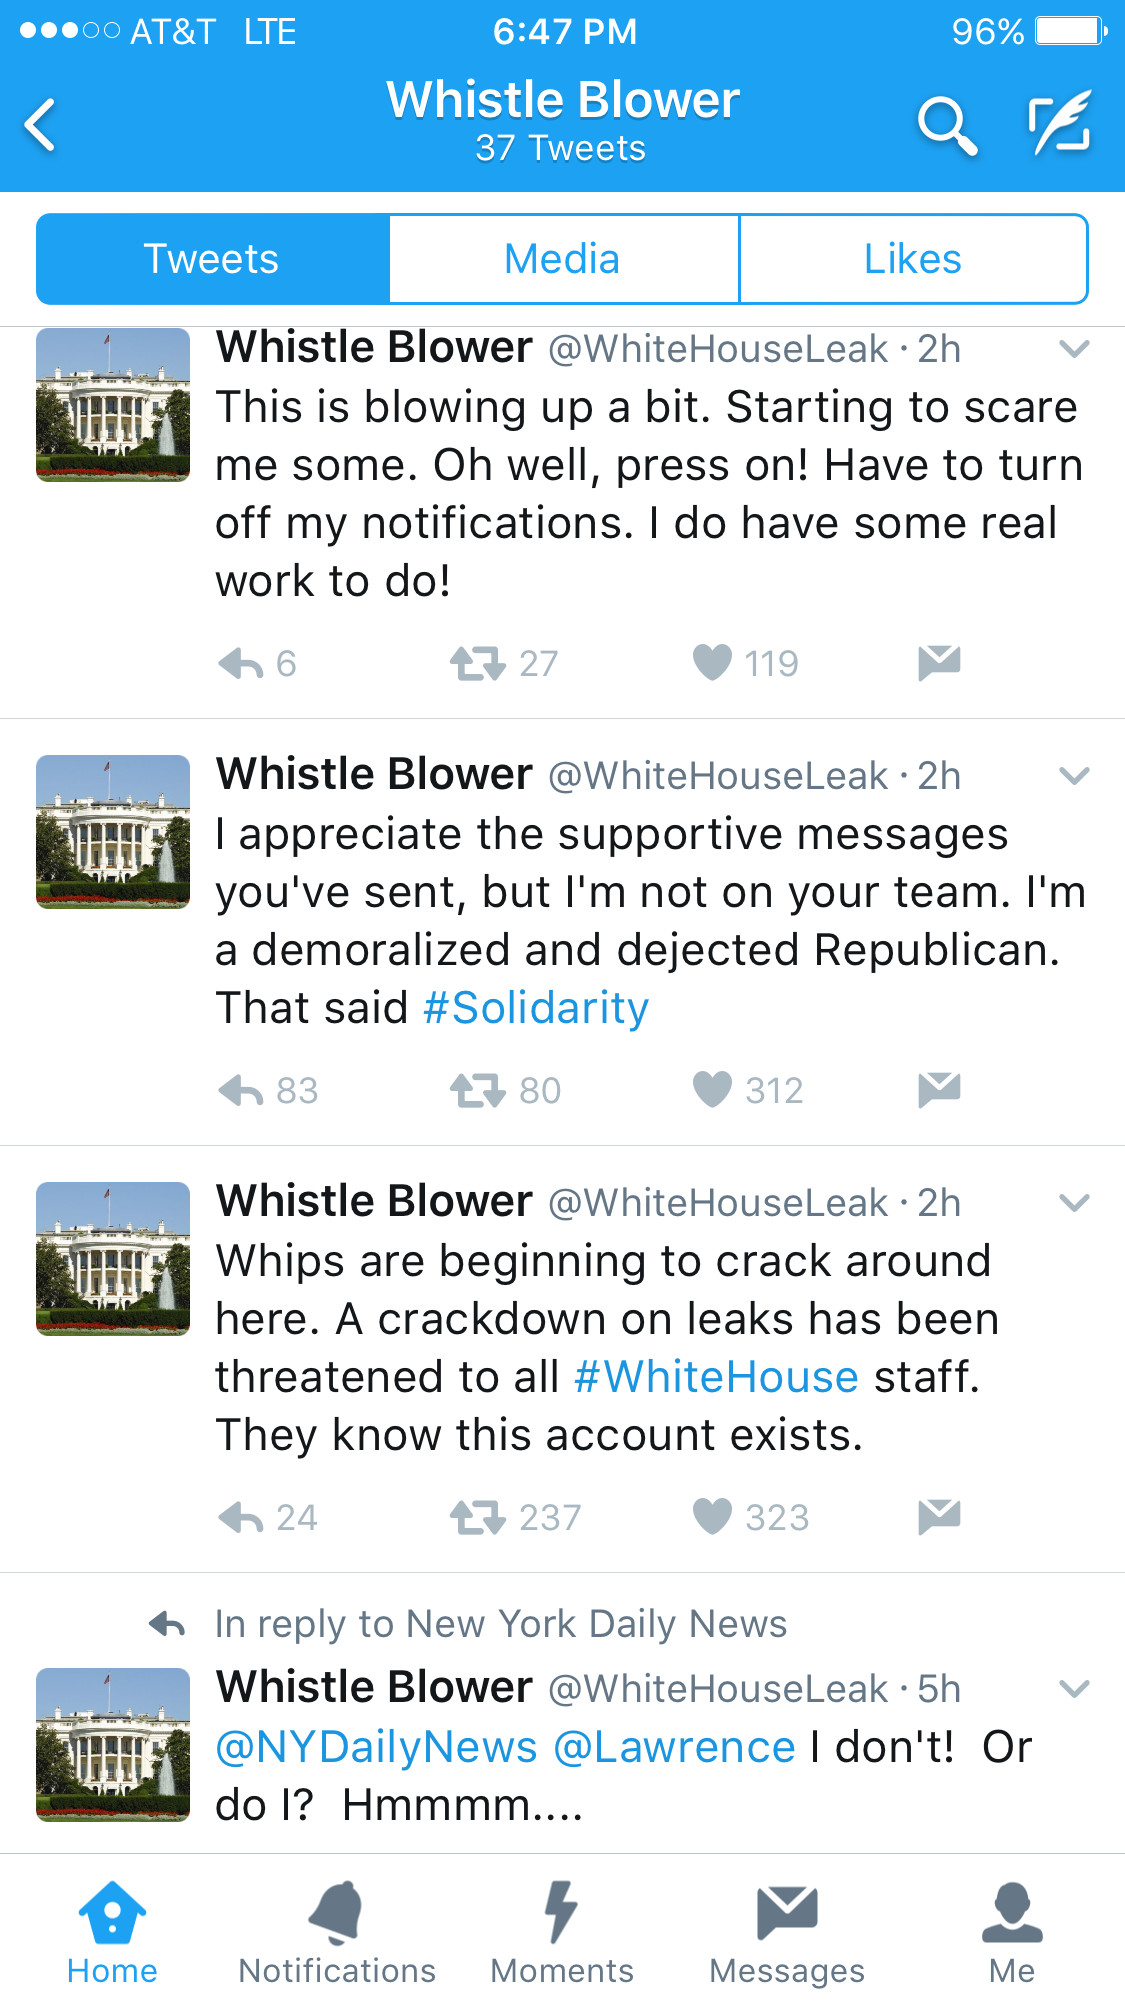1125x2001 pixels.
Task: Like the tweet with 119 likes
Action: point(712,662)
